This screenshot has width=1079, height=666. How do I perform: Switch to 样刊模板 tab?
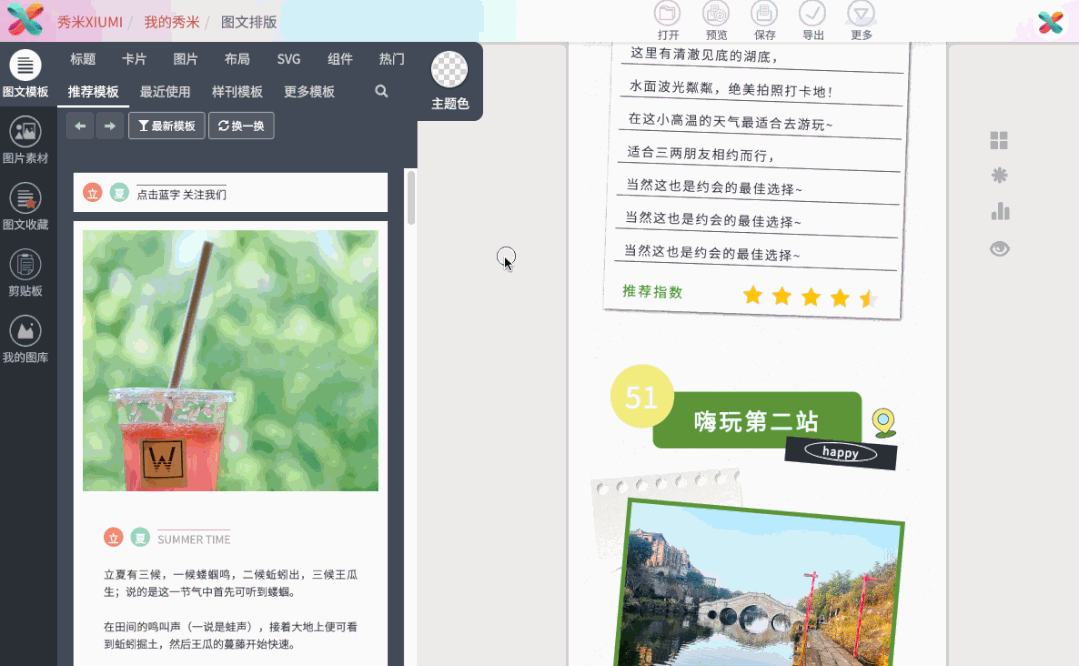pos(237,92)
